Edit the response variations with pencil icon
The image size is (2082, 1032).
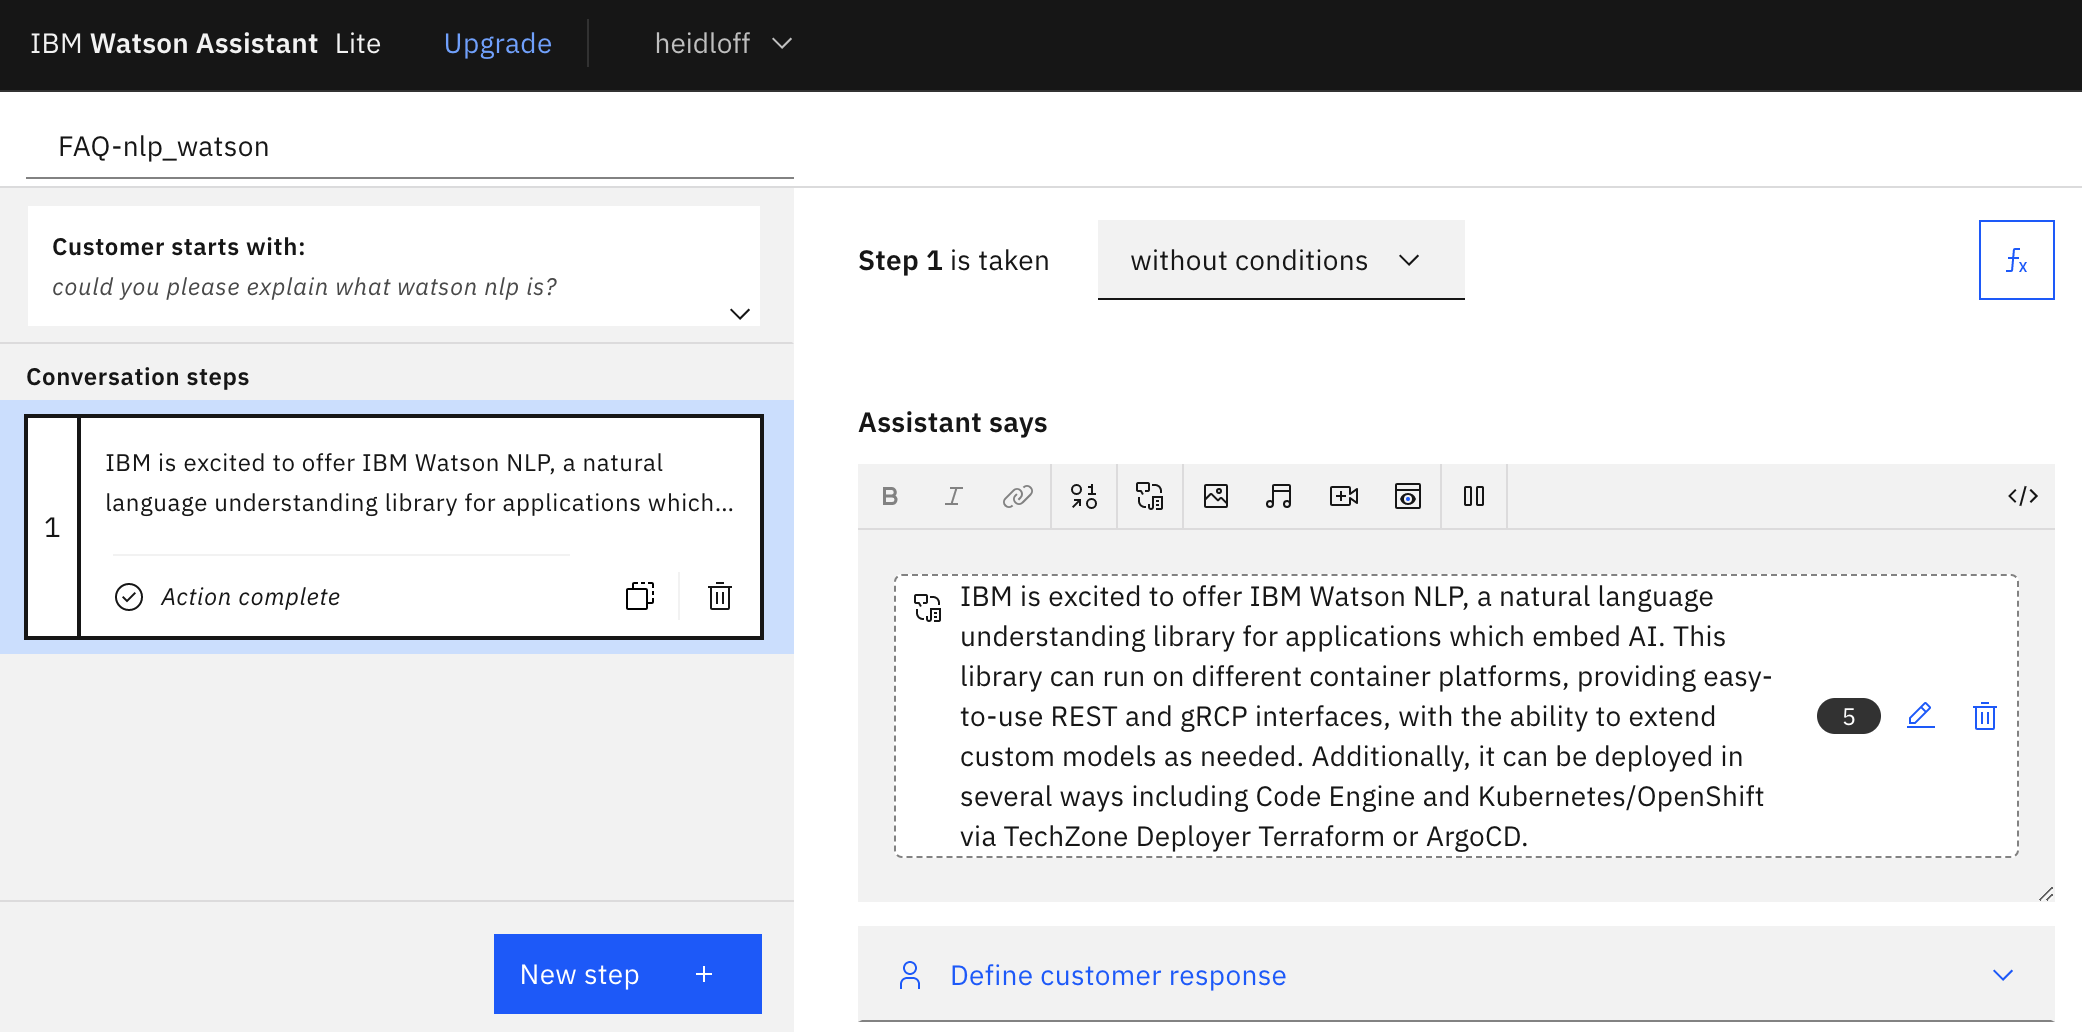click(1921, 716)
